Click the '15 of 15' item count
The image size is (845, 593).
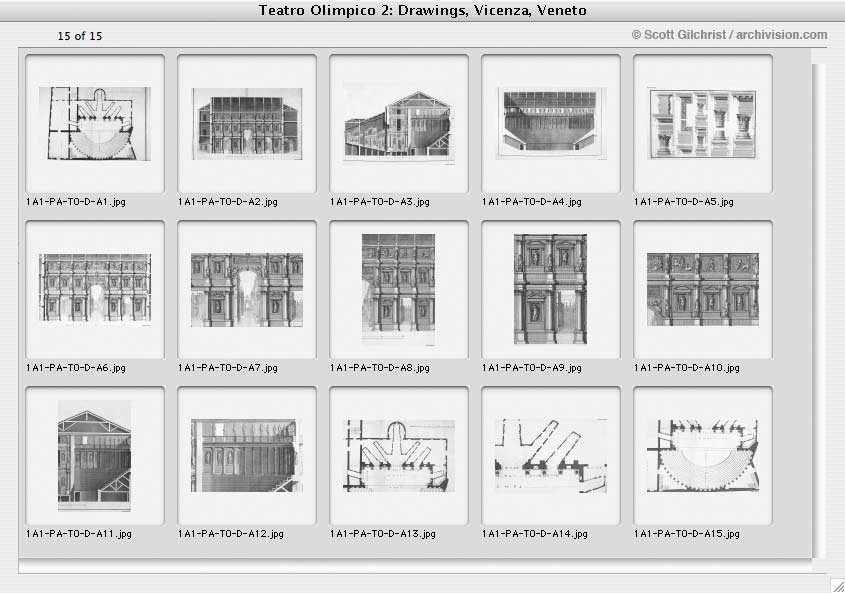click(80, 36)
